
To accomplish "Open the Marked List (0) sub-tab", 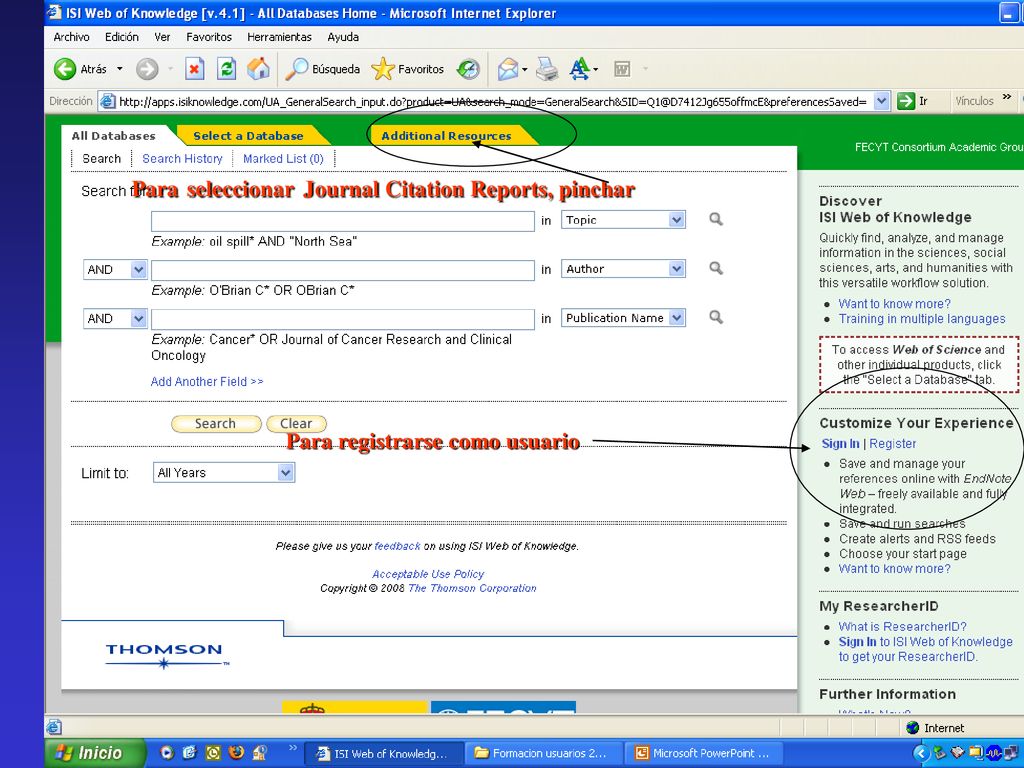I will [283, 159].
